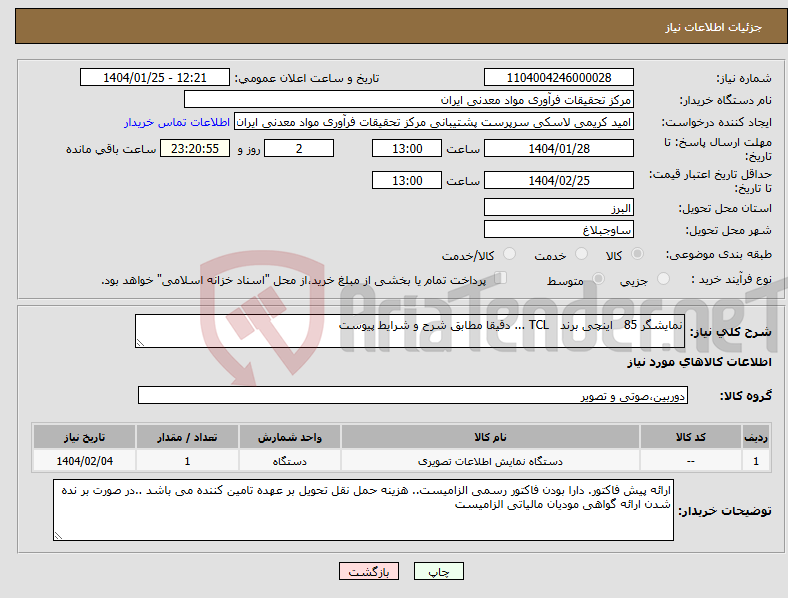The height and width of the screenshot is (598, 788).
Task: Click the remaining time field 23:20:55
Action: [195, 148]
